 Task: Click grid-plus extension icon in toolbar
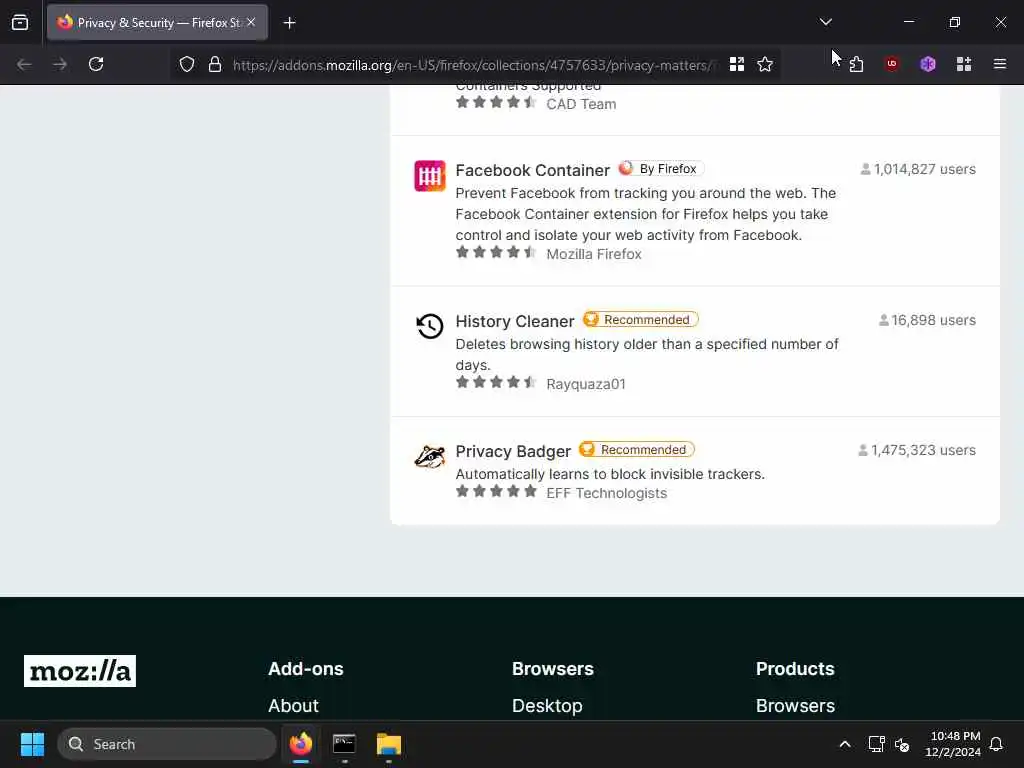(964, 64)
